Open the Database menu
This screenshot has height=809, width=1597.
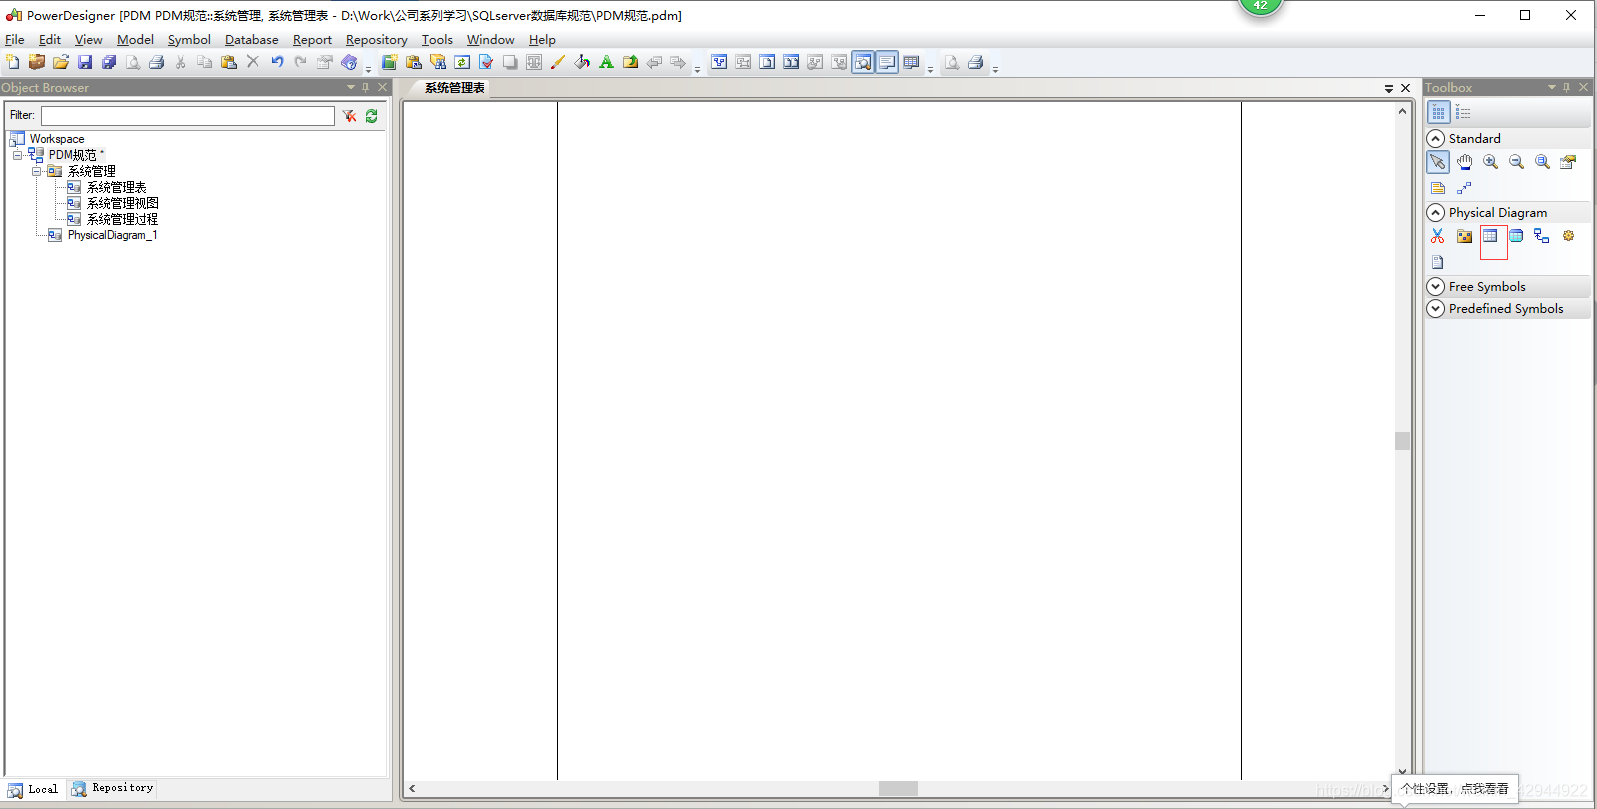pyautogui.click(x=252, y=40)
